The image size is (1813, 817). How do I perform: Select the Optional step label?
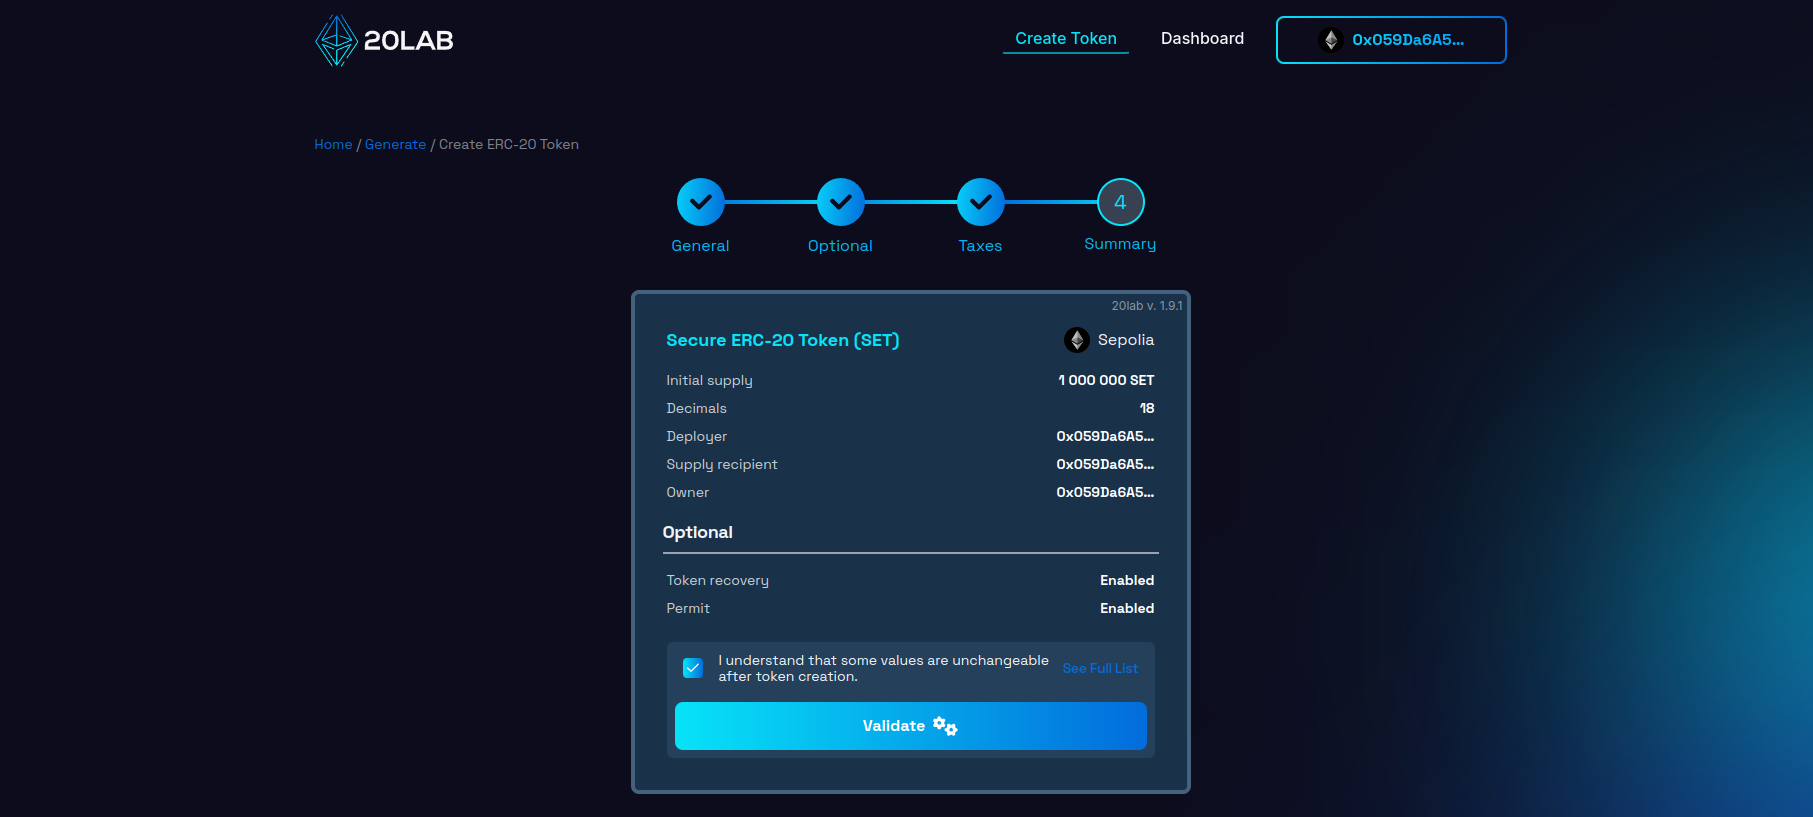click(x=840, y=246)
